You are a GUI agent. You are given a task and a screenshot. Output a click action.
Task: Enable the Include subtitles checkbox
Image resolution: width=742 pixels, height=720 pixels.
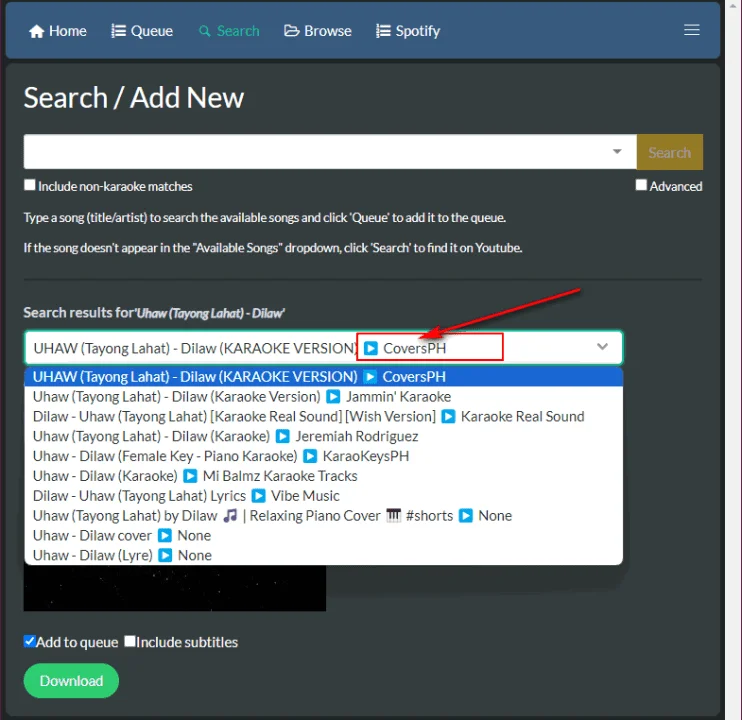click(x=130, y=641)
